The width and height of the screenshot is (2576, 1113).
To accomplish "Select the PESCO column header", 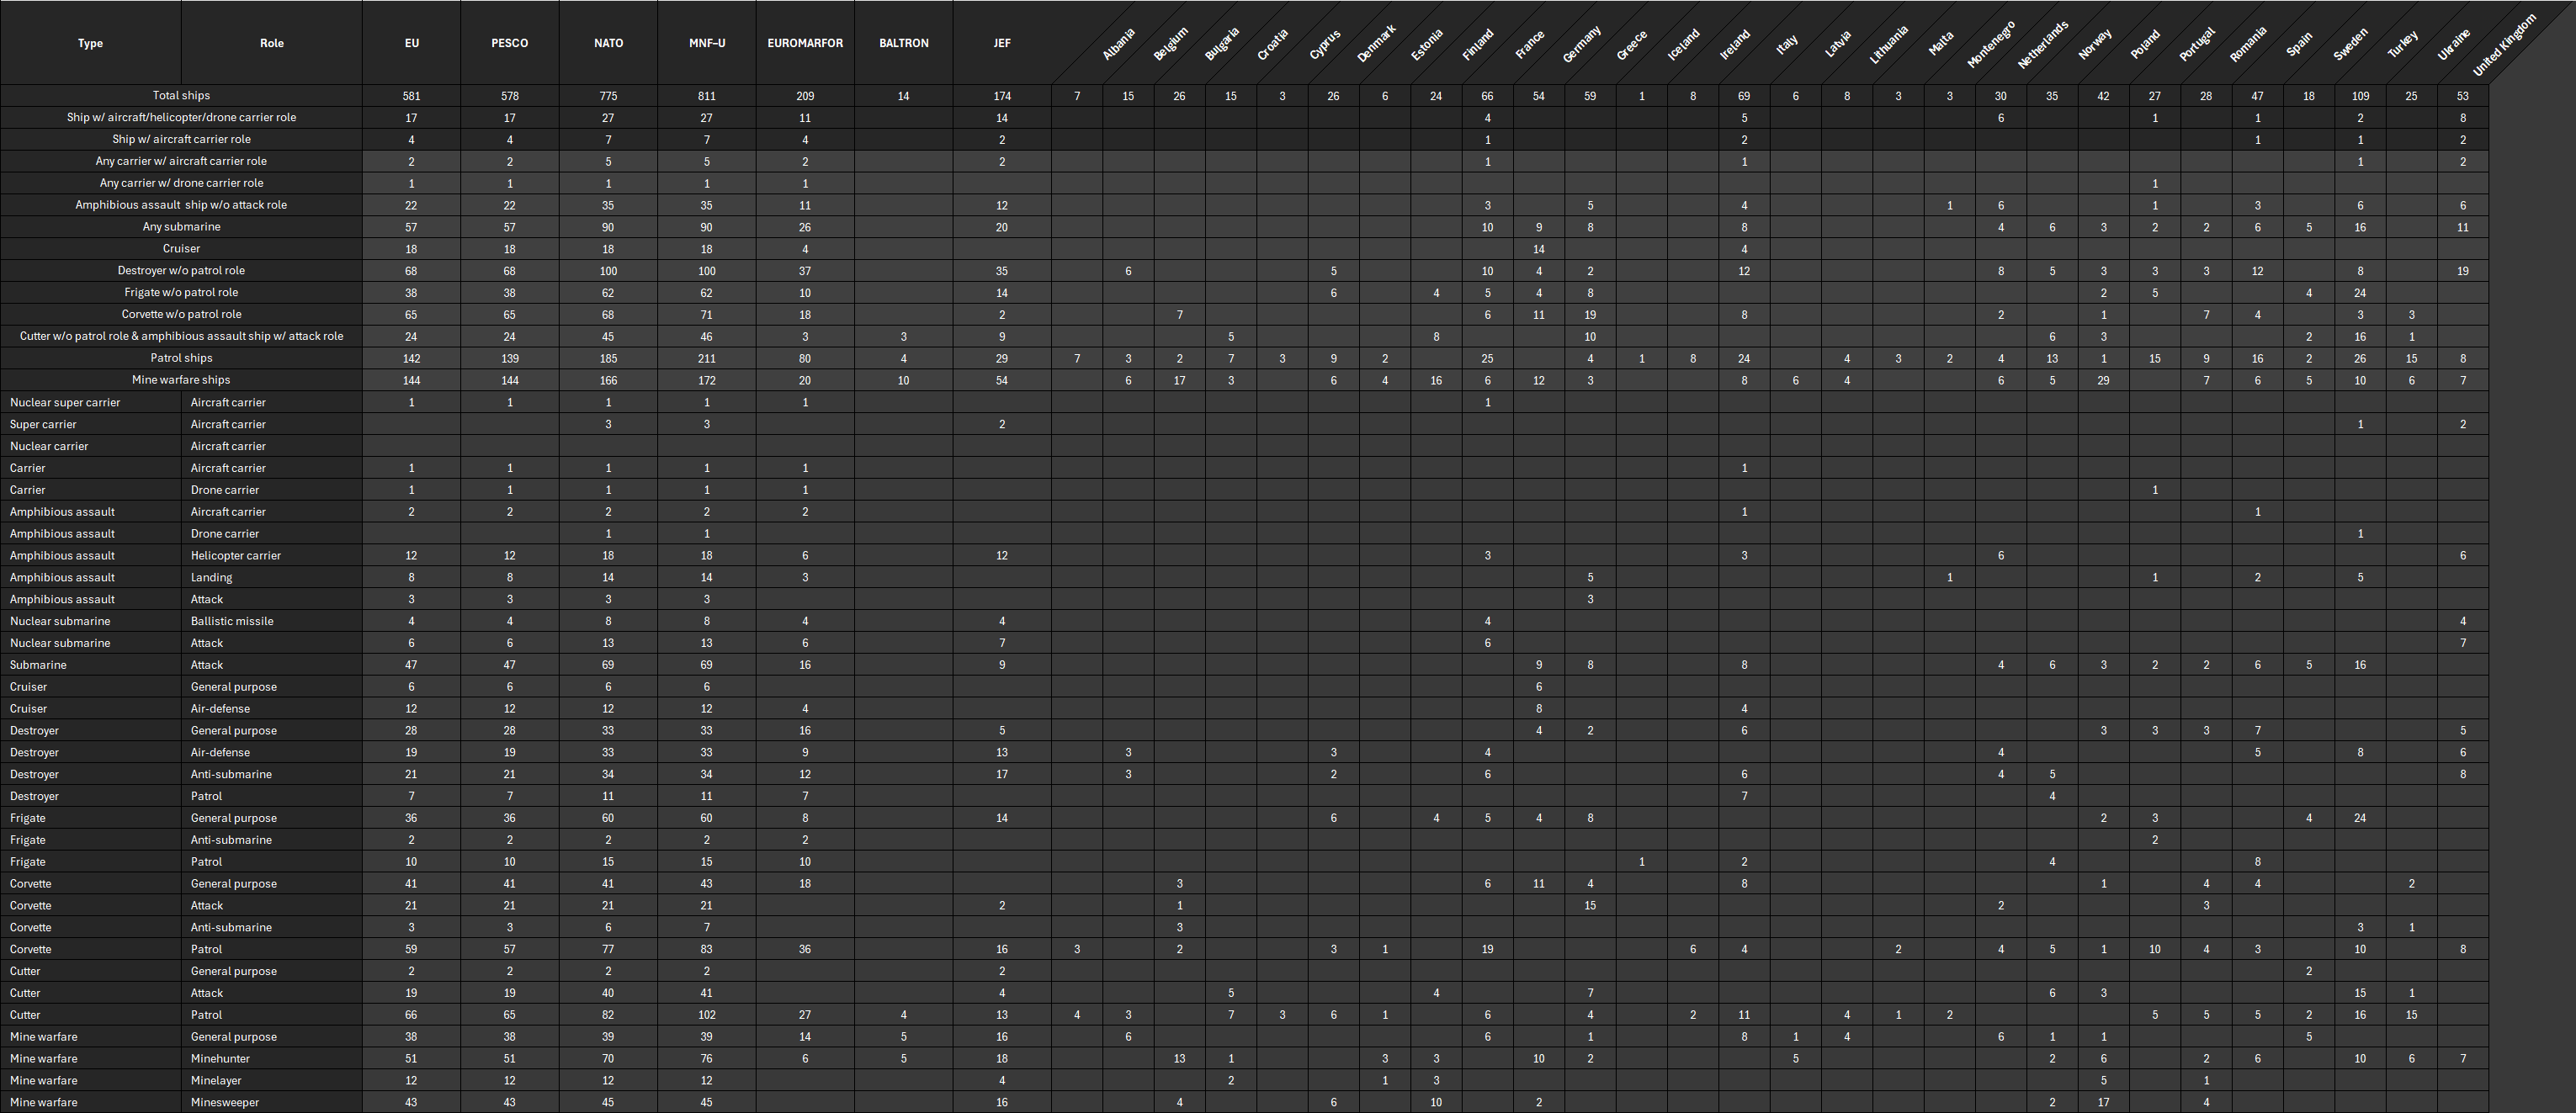I will pyautogui.click(x=509, y=43).
